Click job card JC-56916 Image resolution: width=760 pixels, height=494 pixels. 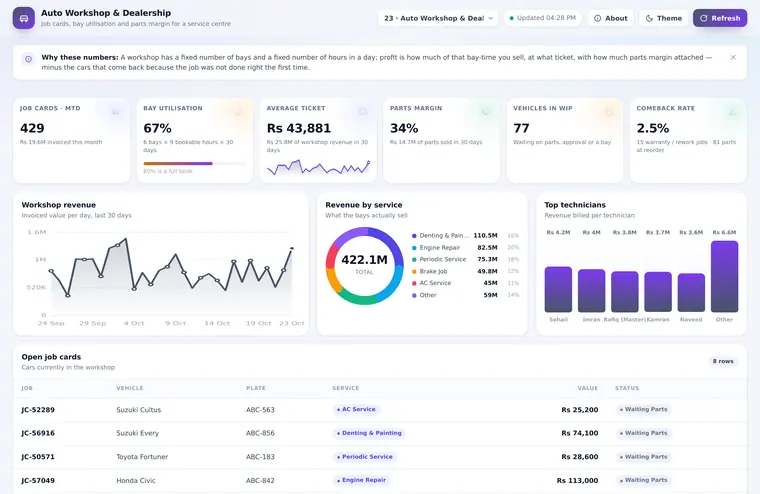tap(38, 433)
